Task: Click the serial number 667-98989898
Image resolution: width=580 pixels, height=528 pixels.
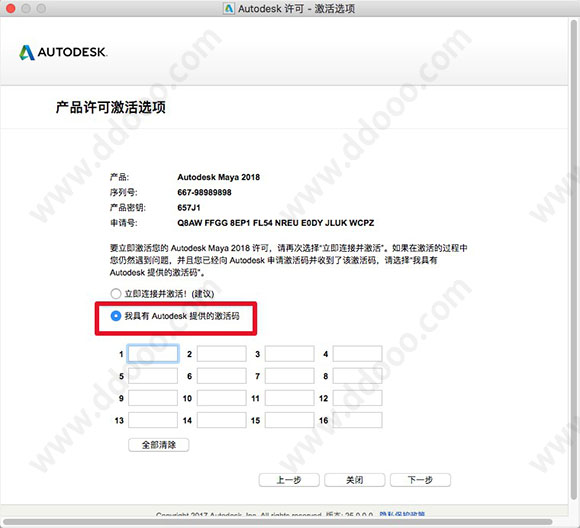Action: [x=204, y=192]
